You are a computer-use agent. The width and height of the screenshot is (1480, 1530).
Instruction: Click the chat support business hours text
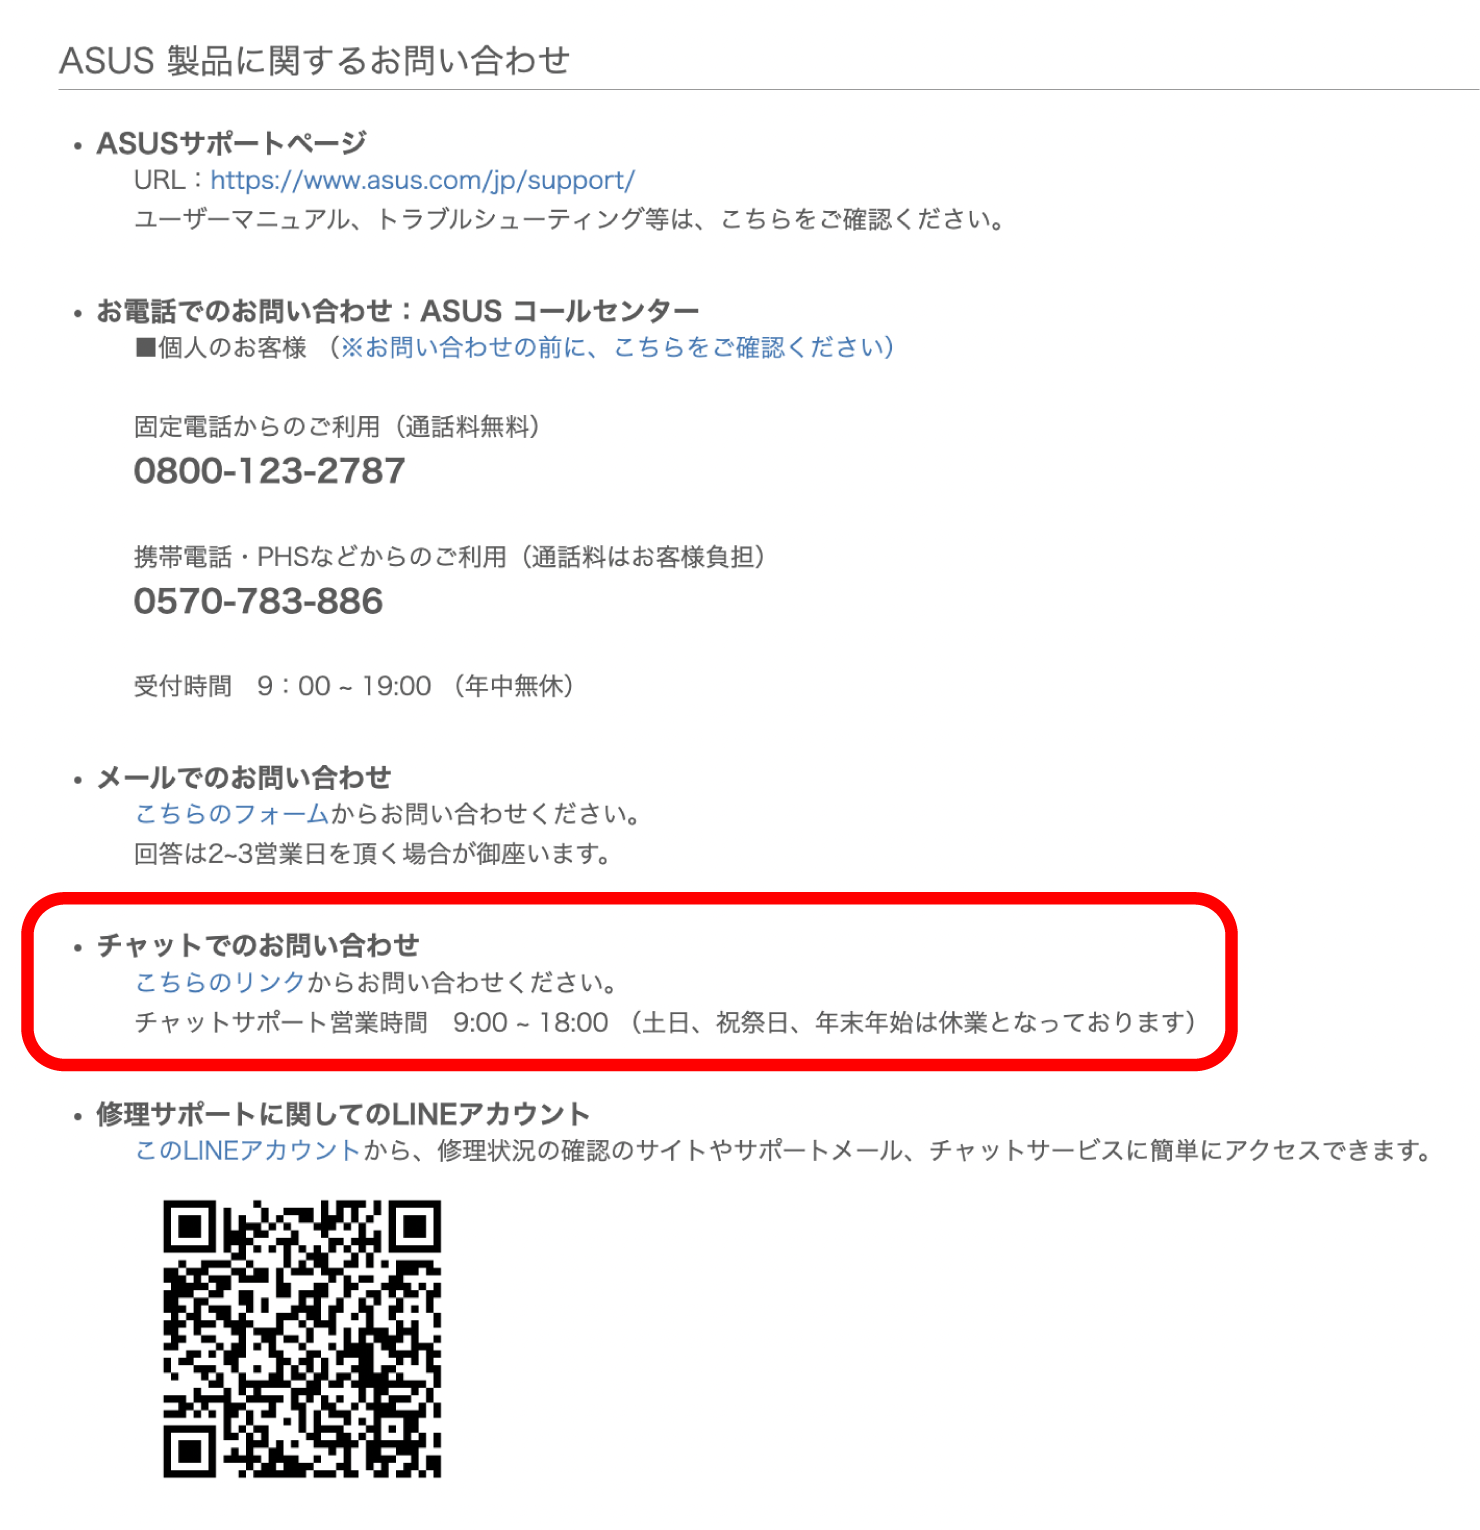click(665, 1022)
